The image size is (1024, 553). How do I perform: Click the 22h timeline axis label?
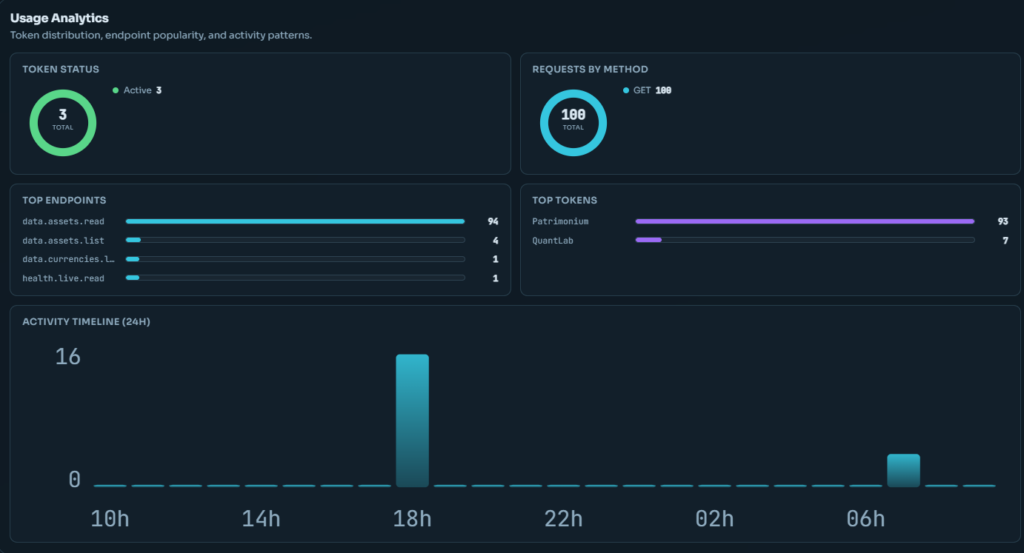(x=563, y=519)
